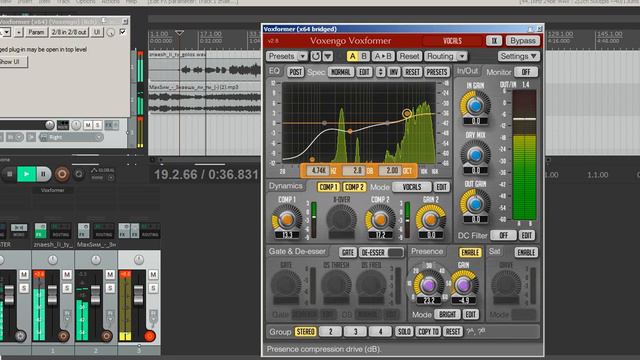
Task: Click the Dynamics mode EDIT button
Action: [x=441, y=187]
